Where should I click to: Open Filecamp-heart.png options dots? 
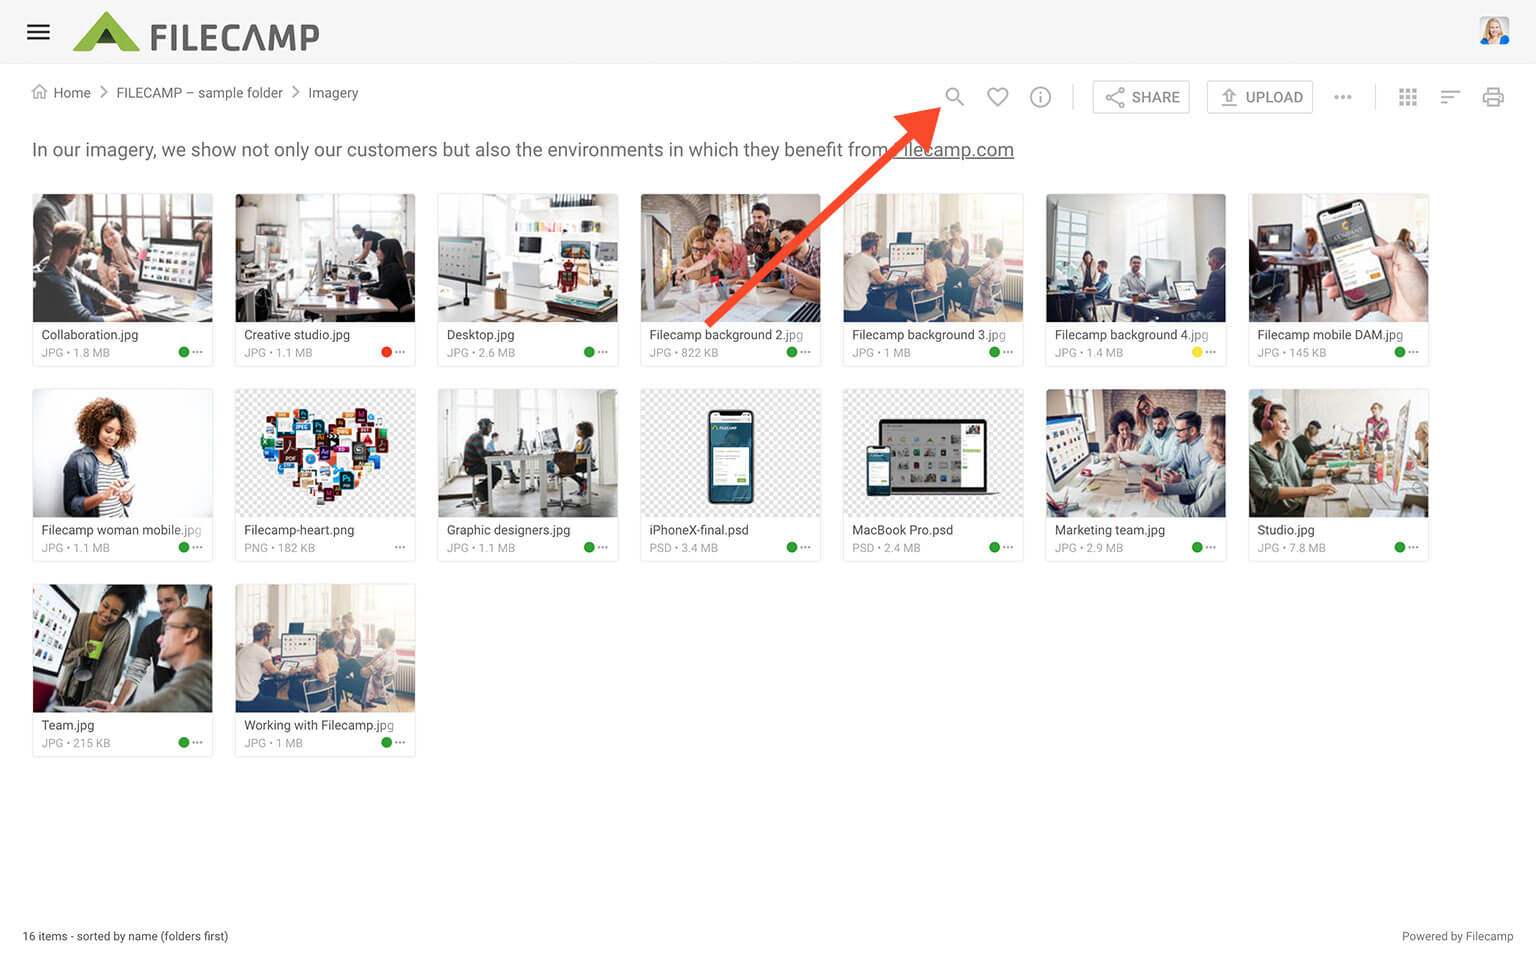(400, 547)
